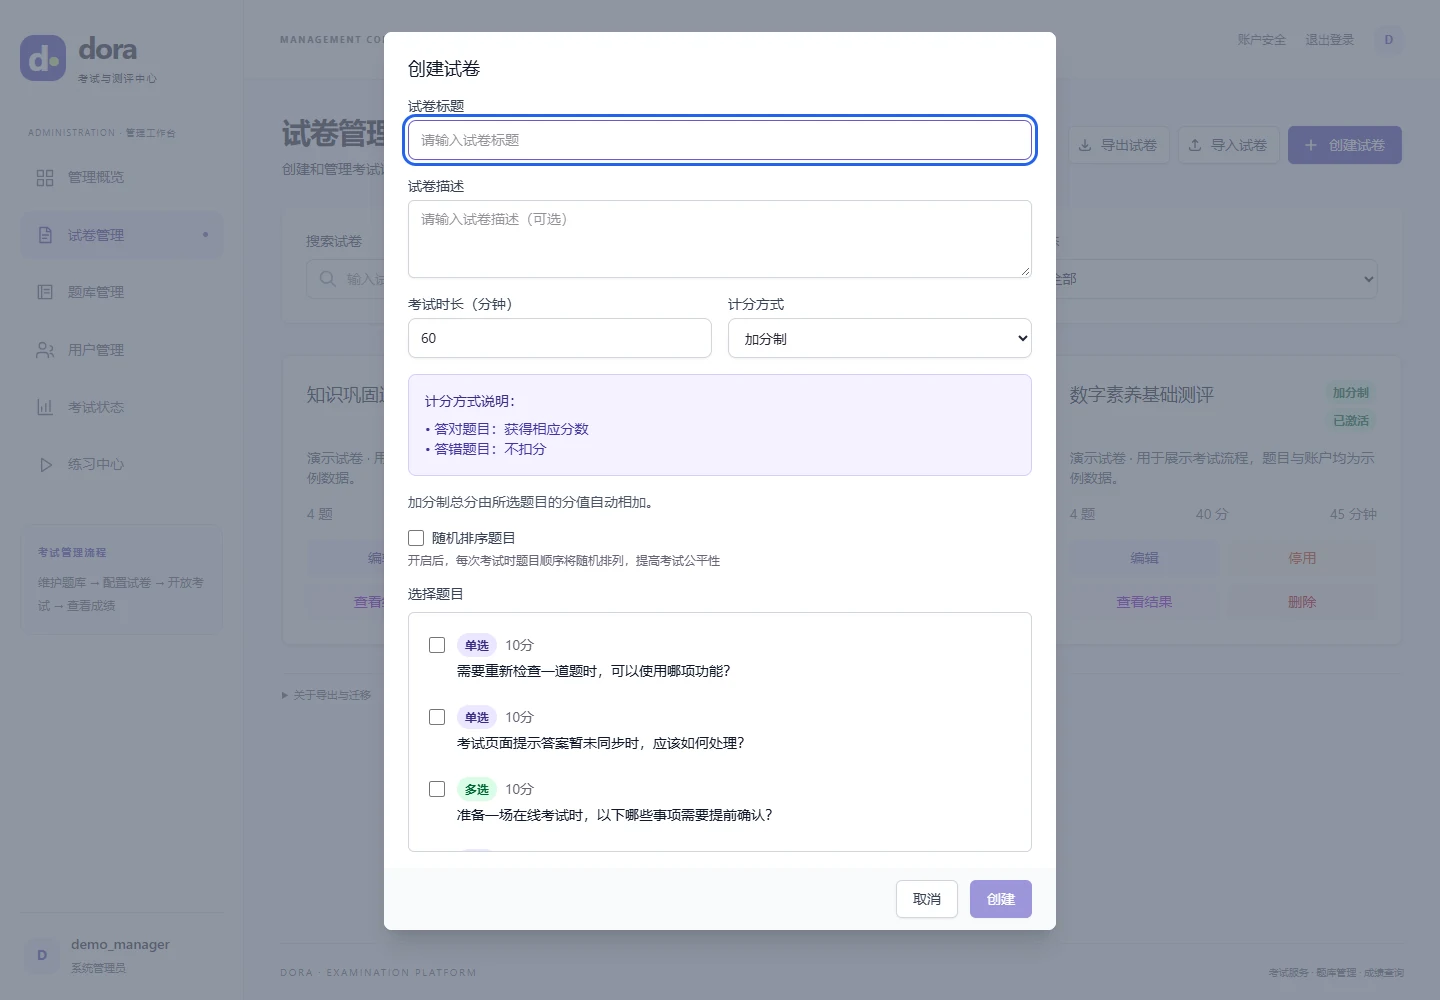Open the 计分方式 dropdown showing 加分制
This screenshot has height=1000, width=1440.
pyautogui.click(x=880, y=338)
